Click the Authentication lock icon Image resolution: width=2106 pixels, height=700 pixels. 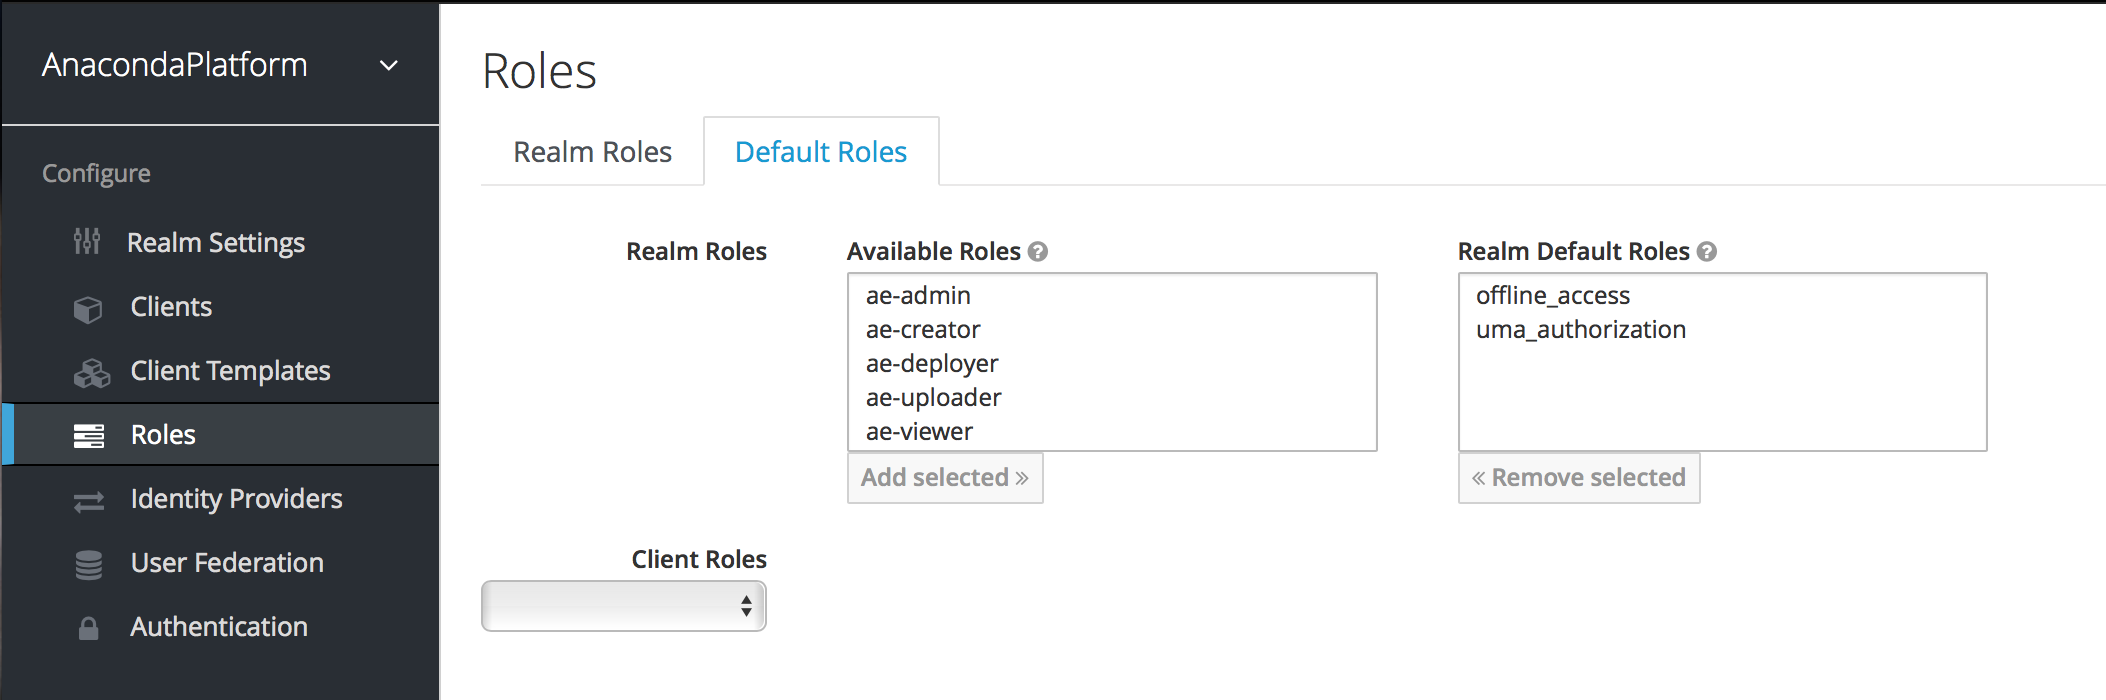click(89, 628)
